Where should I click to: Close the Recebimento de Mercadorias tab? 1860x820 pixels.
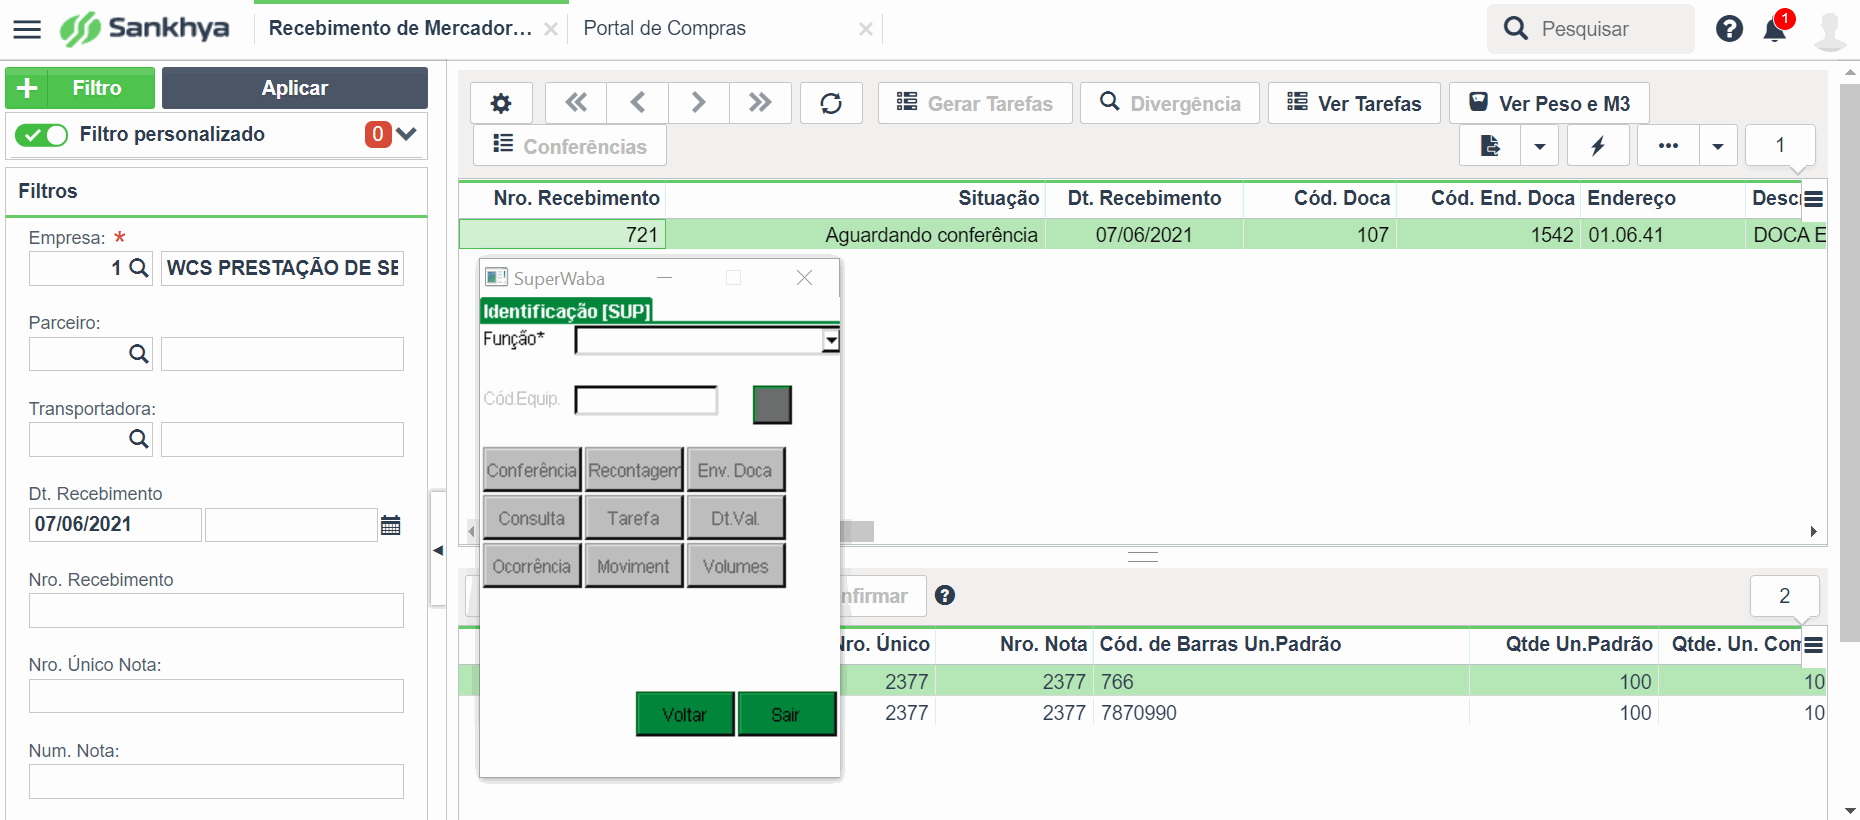(551, 29)
